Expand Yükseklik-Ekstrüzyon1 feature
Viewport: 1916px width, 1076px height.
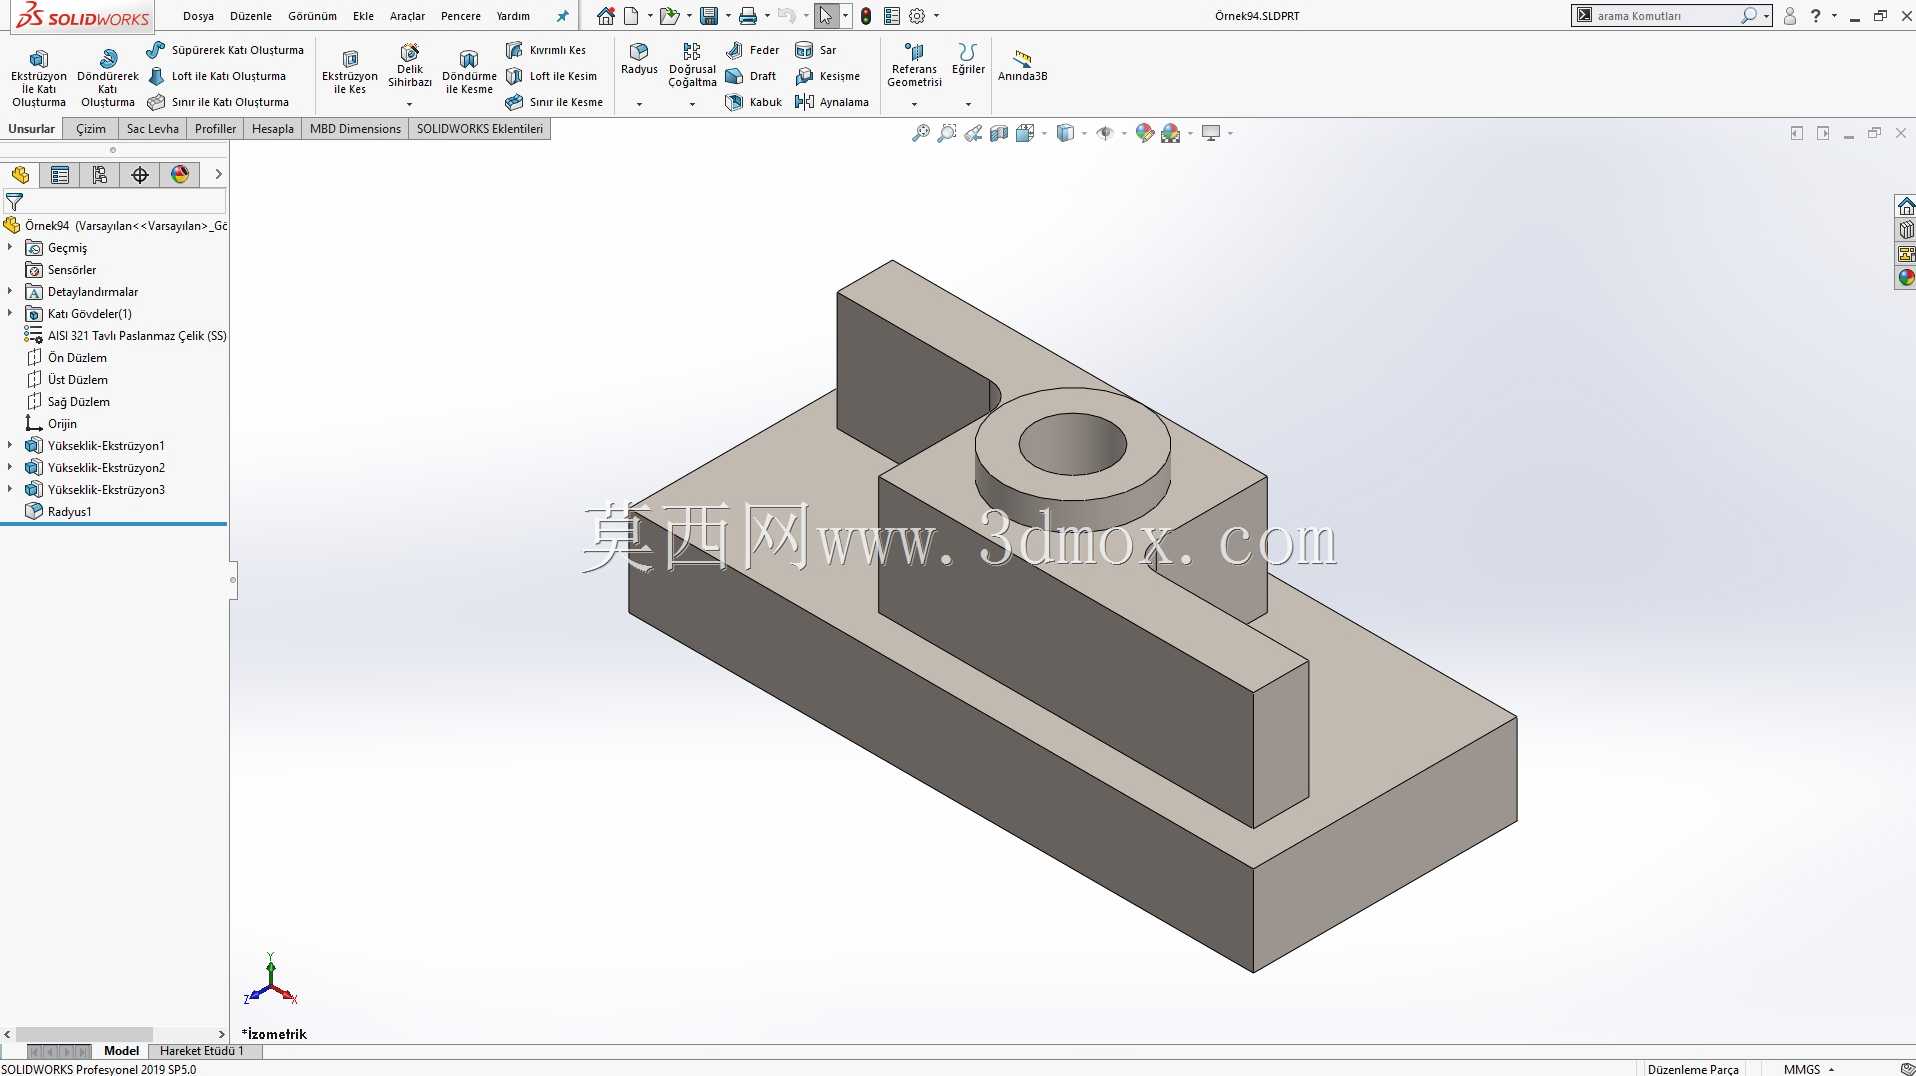(10, 445)
